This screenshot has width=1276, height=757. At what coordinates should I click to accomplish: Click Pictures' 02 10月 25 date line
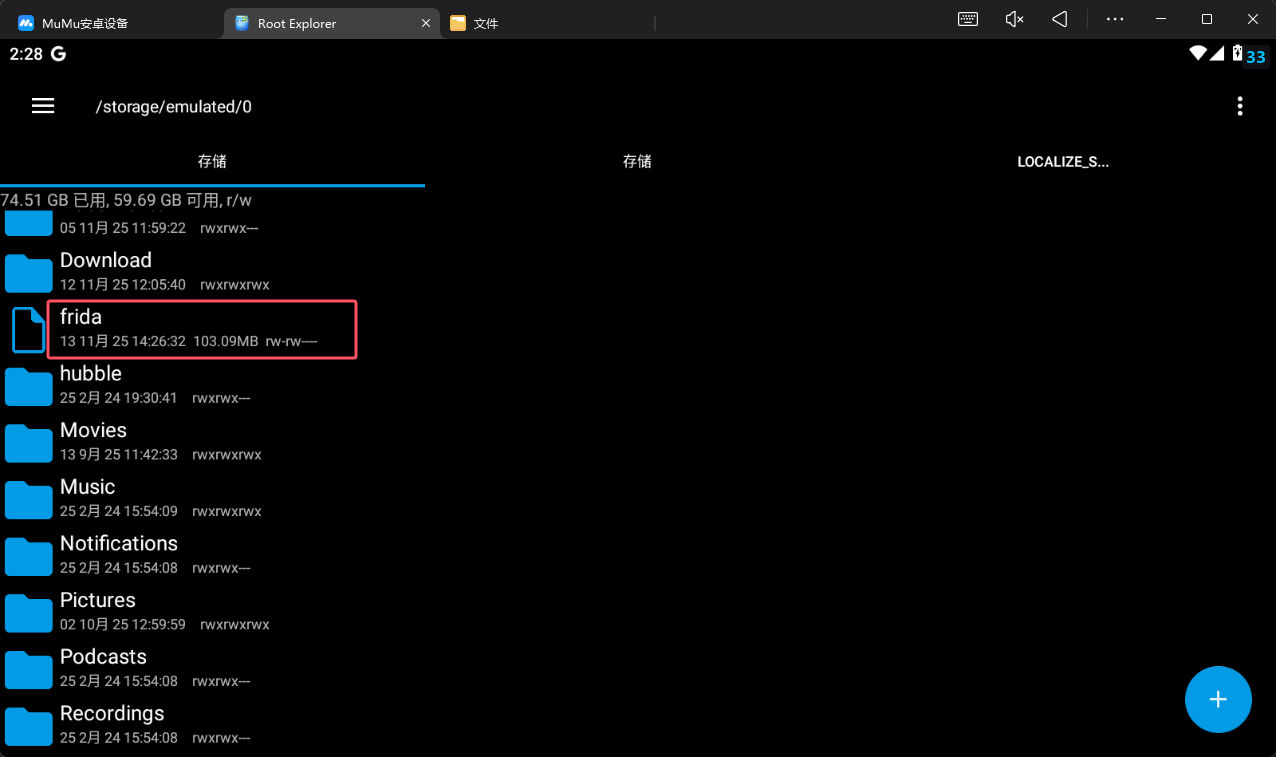123,625
